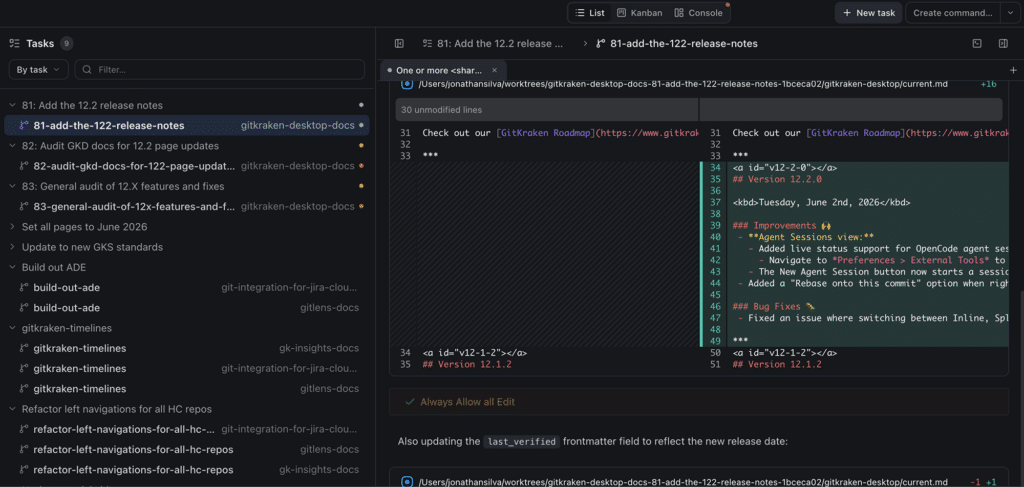This screenshot has height=487, width=1024.
Task: Select the 81-add-the-122-release-notes worktree row
Action: [187, 125]
